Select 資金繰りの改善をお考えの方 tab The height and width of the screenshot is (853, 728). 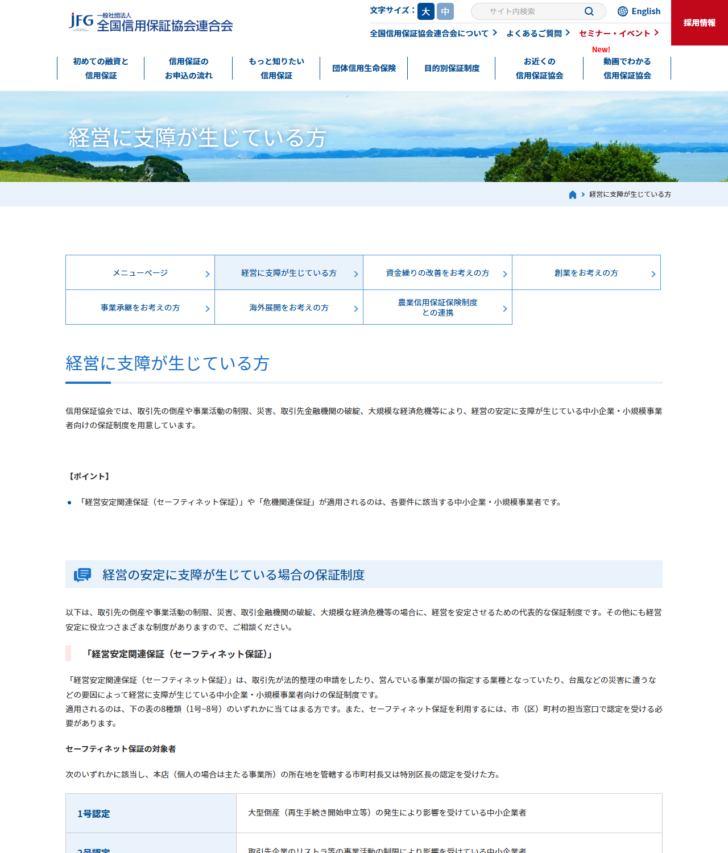coord(437,273)
